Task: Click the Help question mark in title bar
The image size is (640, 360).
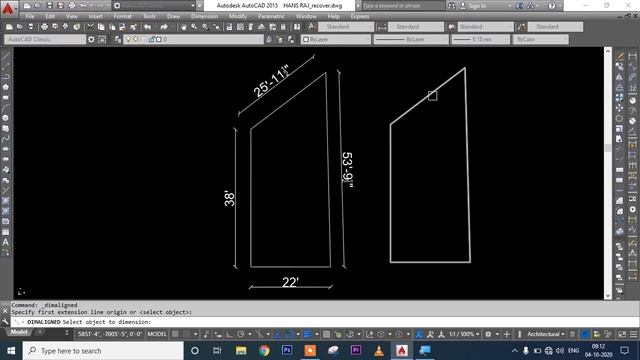Action: (552, 6)
